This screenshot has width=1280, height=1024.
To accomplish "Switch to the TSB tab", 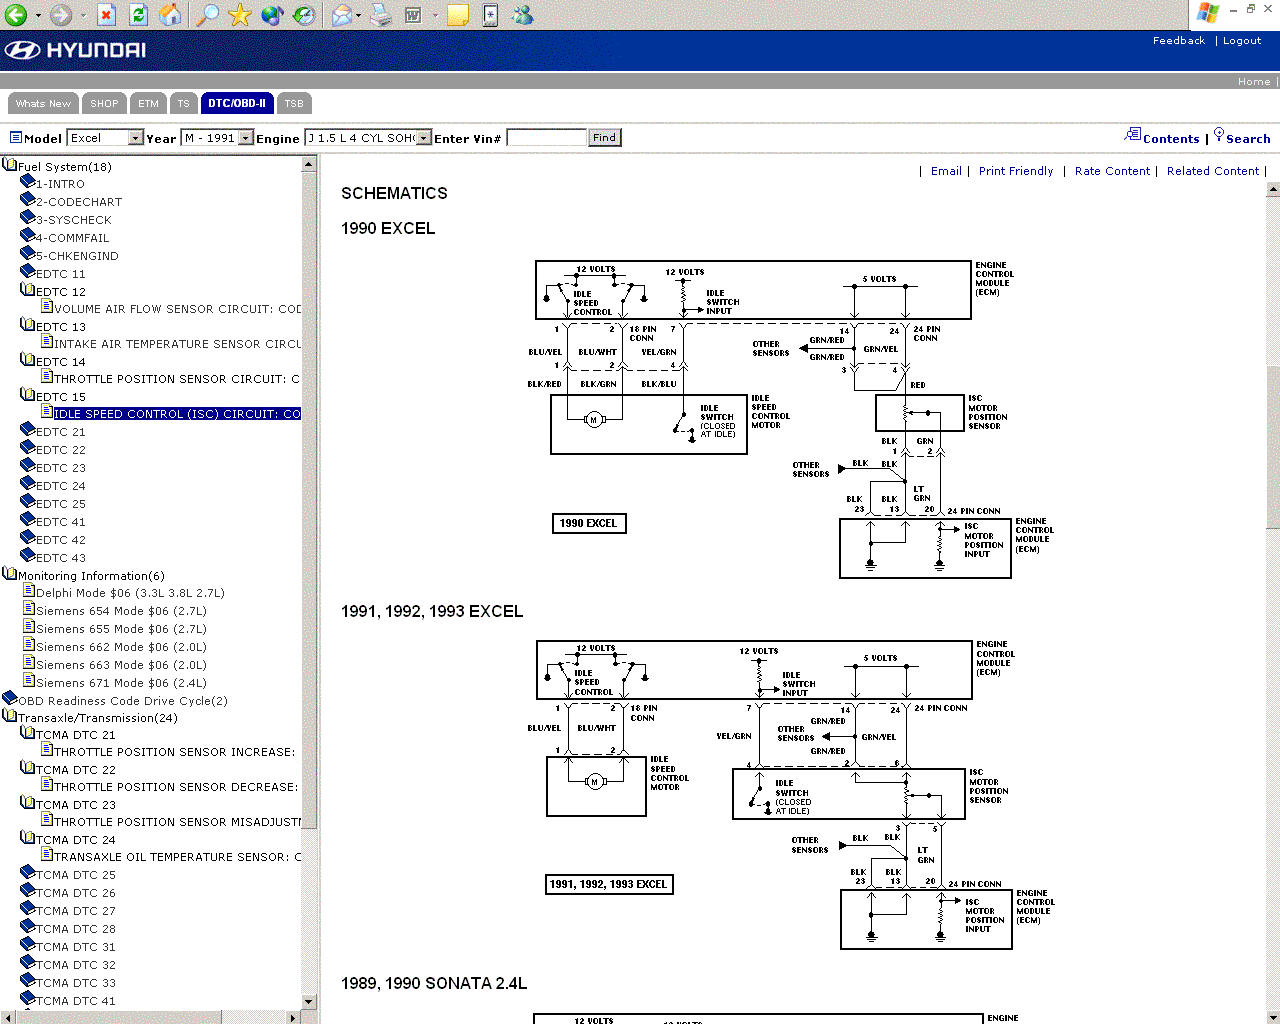I will [x=294, y=103].
